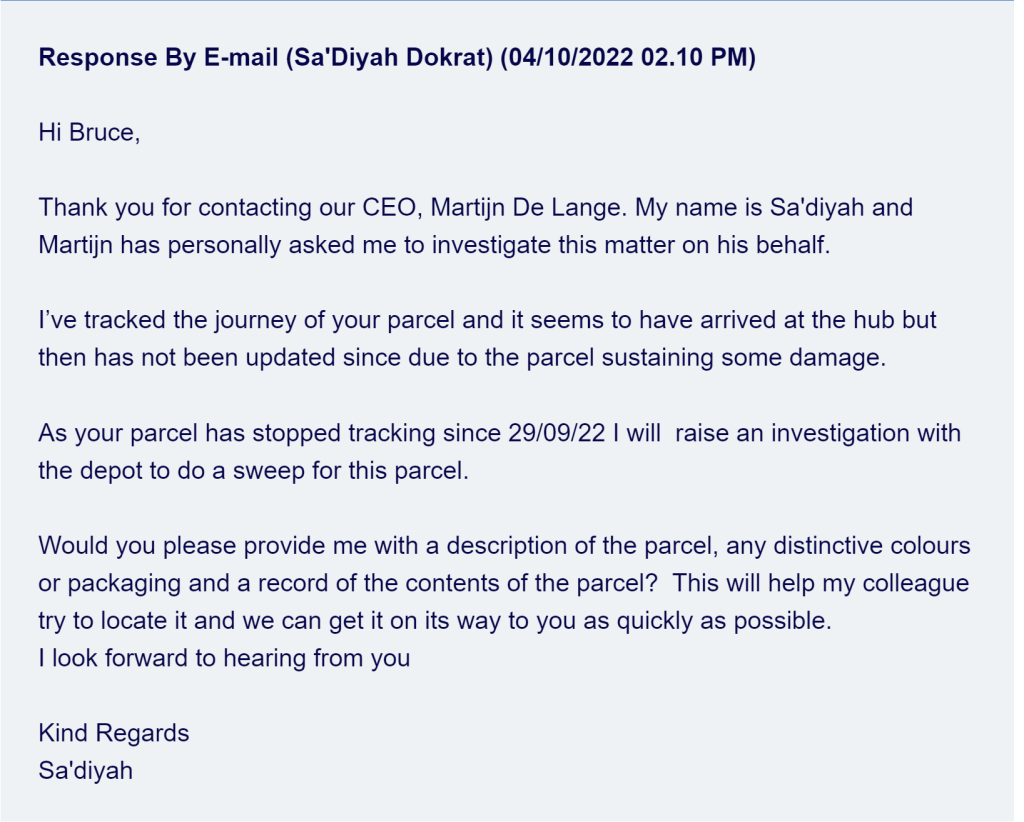Click the date 29/09/22 in the message
Viewport: 1024px width, 822px height.
(555, 433)
